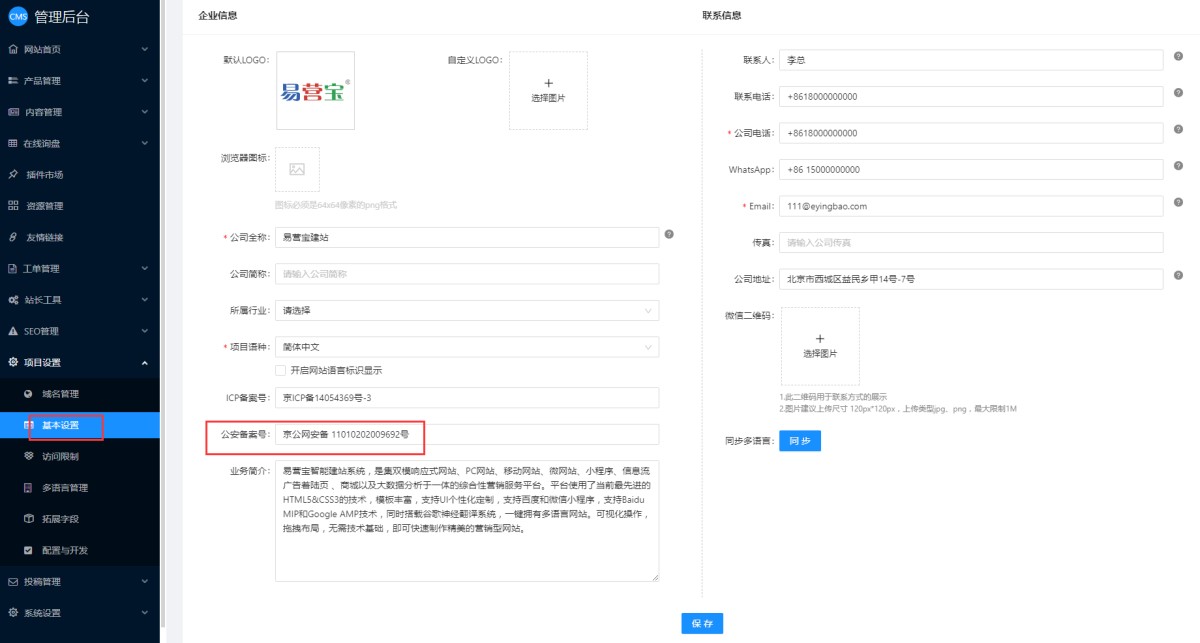Click the 资源管理 grid icon
Image resolution: width=1200 pixels, height=643 pixels.
(13, 206)
